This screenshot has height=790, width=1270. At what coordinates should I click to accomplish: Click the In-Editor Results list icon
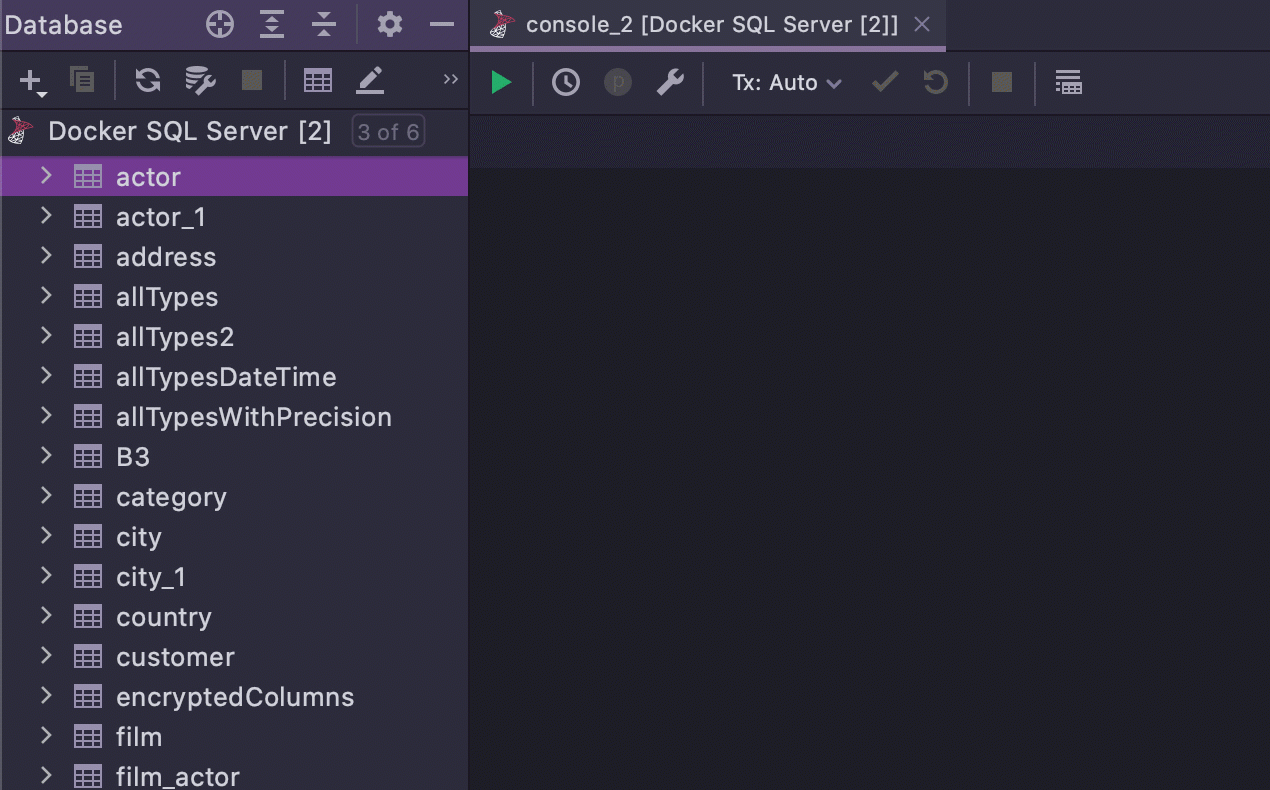pyautogui.click(x=1069, y=83)
